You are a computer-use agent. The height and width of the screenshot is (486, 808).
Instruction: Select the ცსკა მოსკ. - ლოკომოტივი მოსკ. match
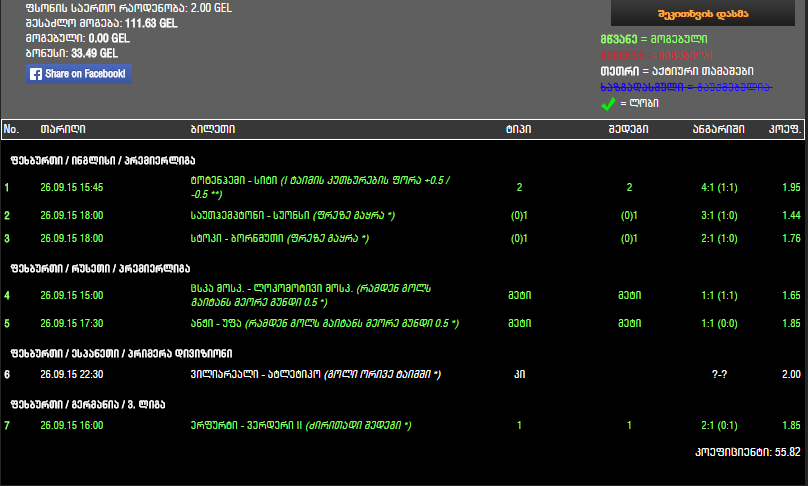tap(402, 295)
